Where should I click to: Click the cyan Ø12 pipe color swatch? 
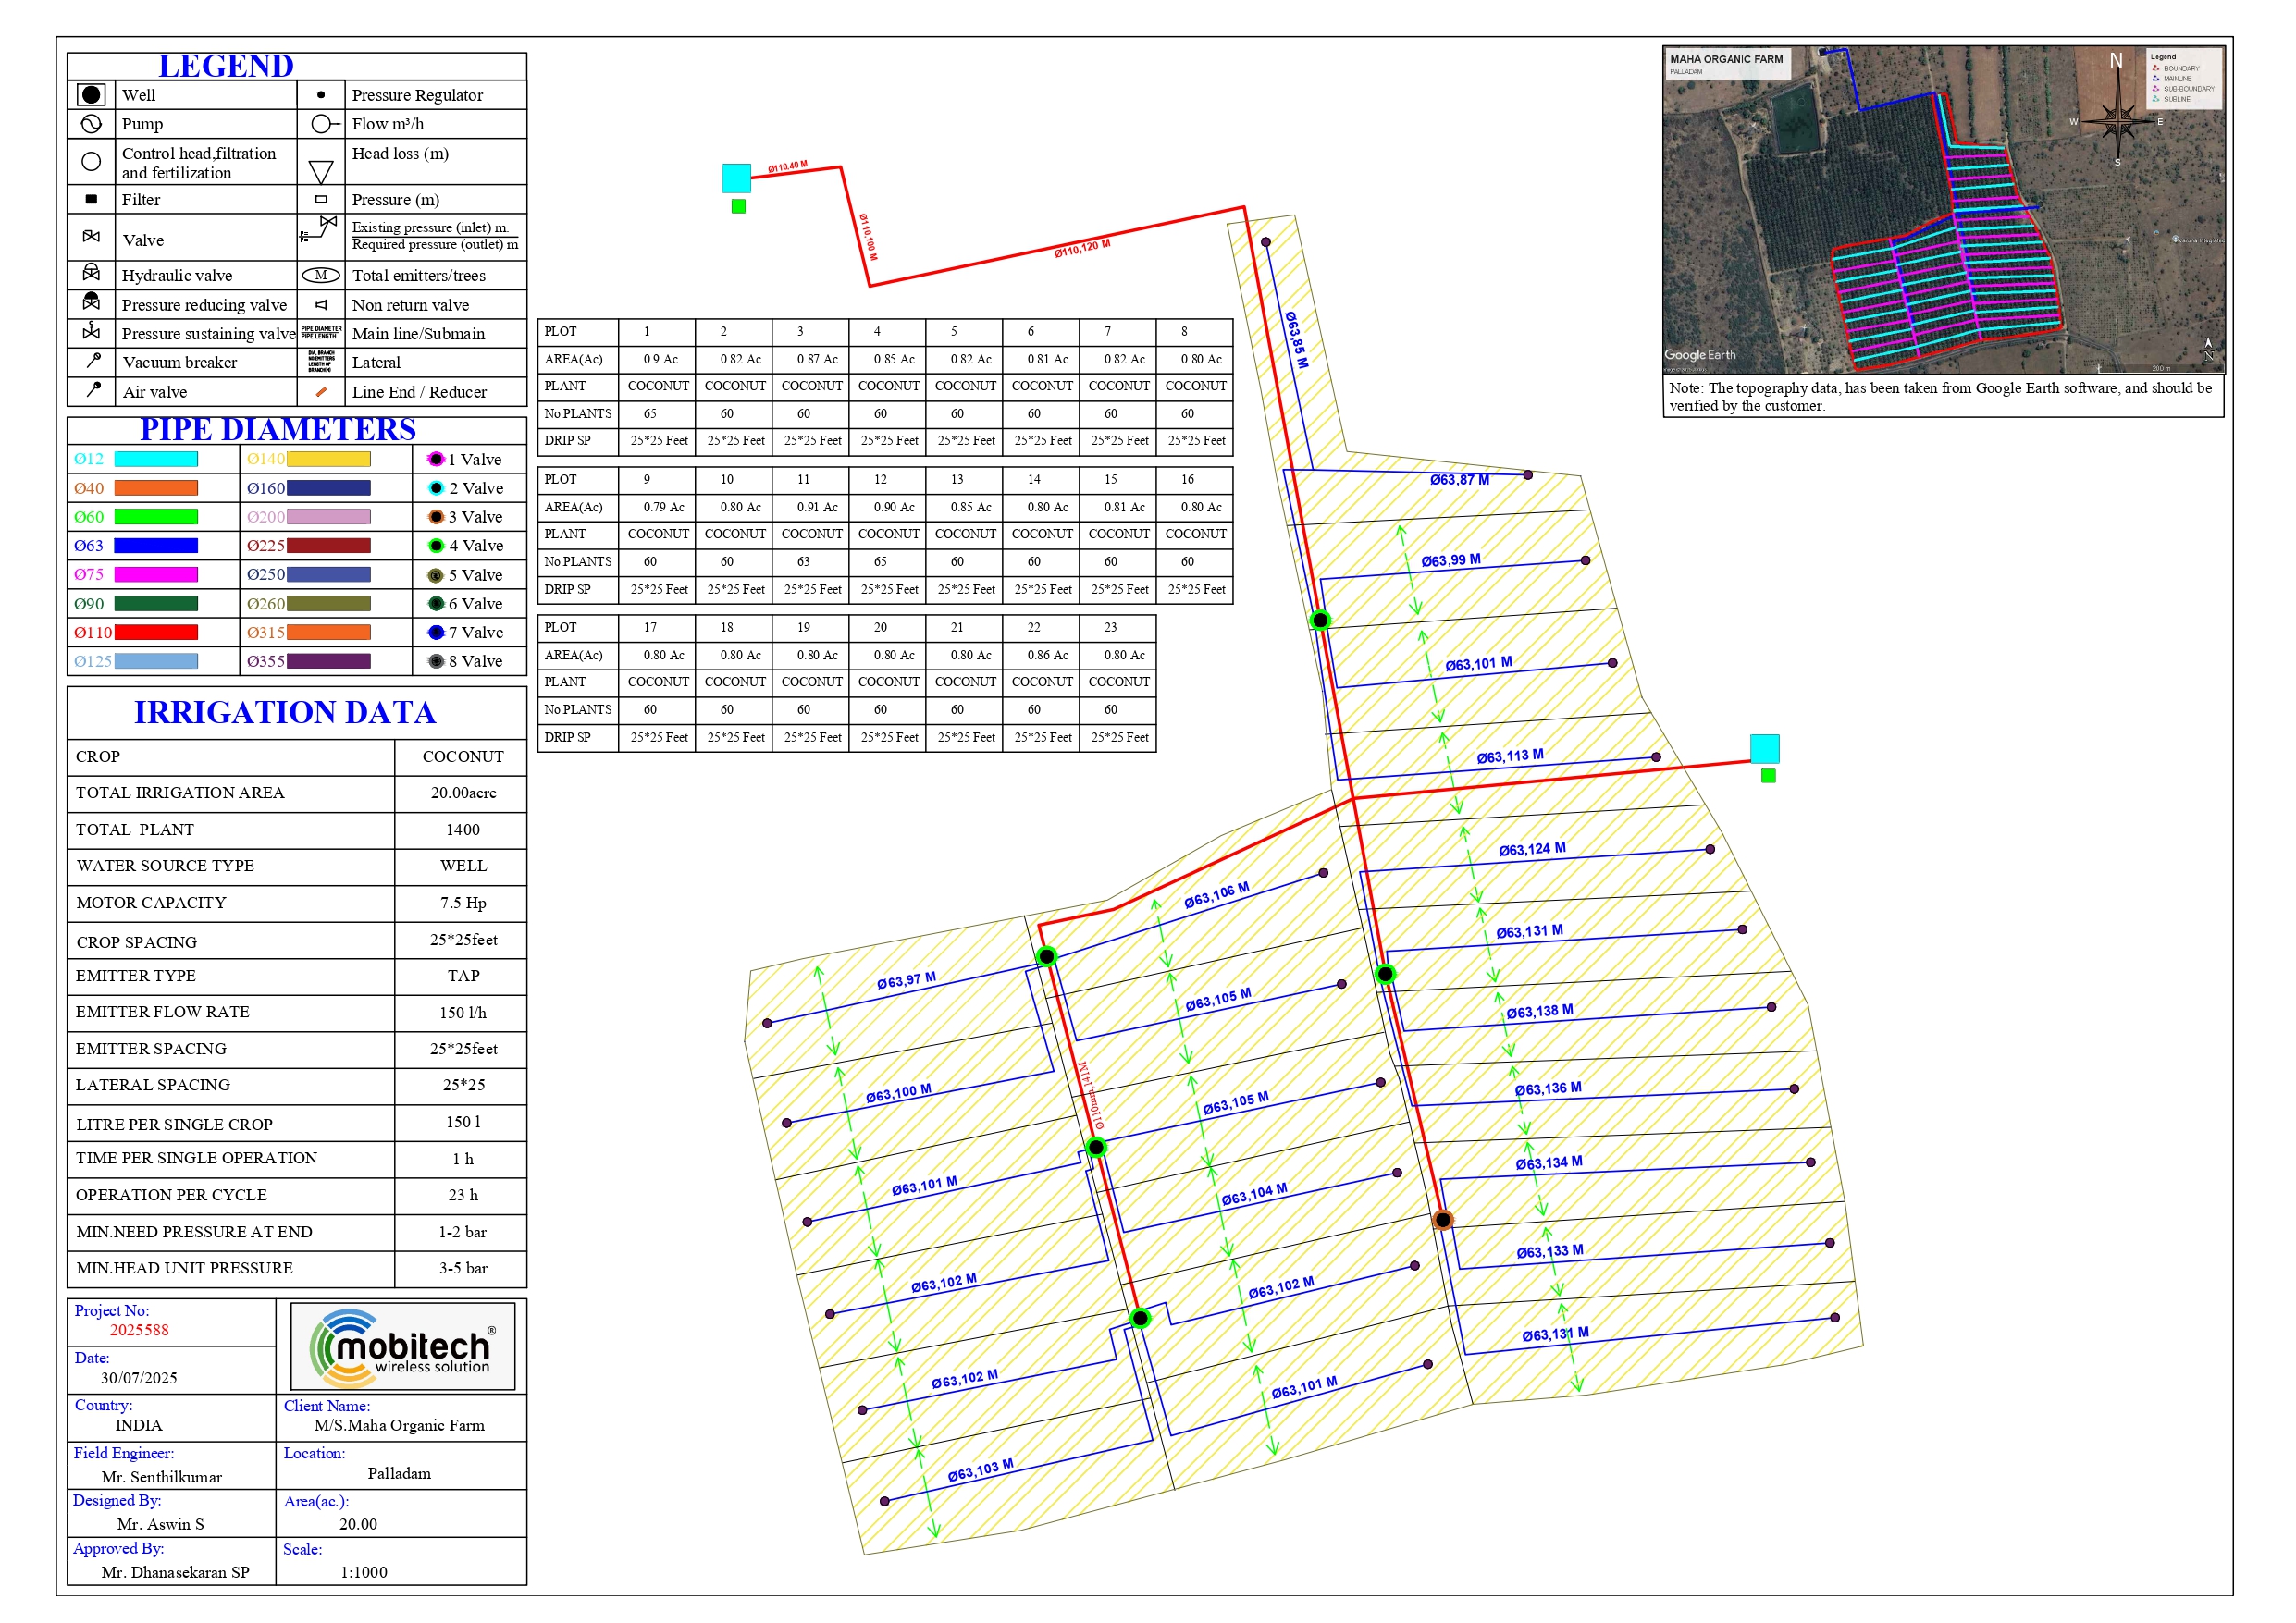click(156, 459)
